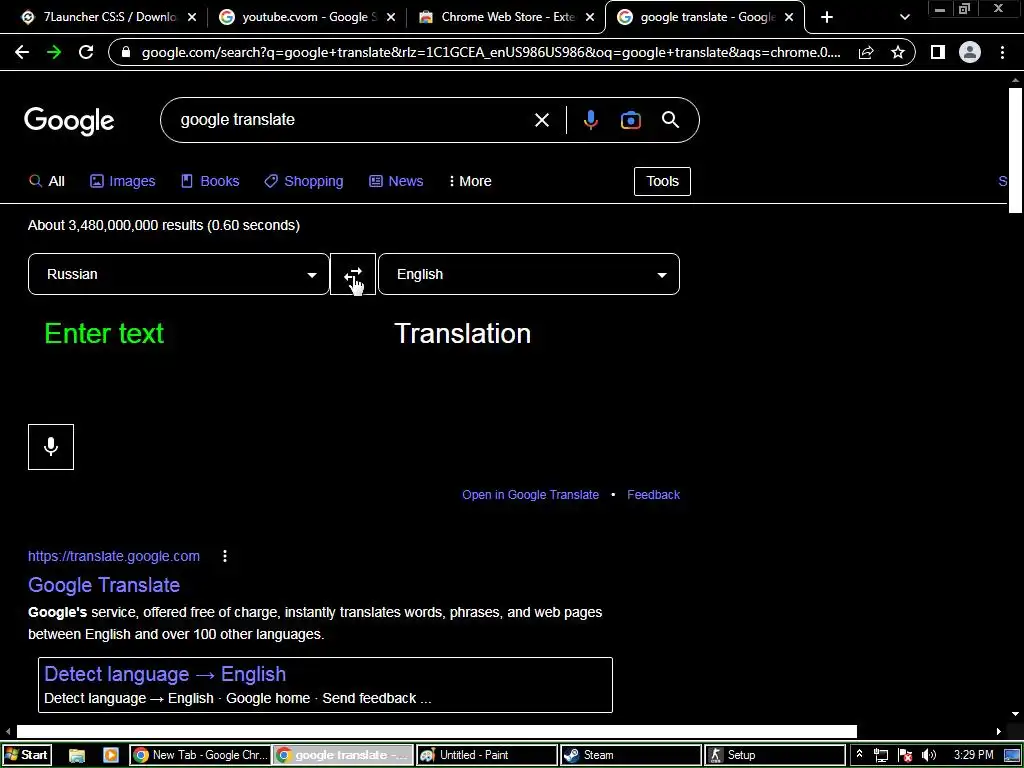Click the 3:29 PM clock
The height and width of the screenshot is (768, 1024).
point(973,756)
